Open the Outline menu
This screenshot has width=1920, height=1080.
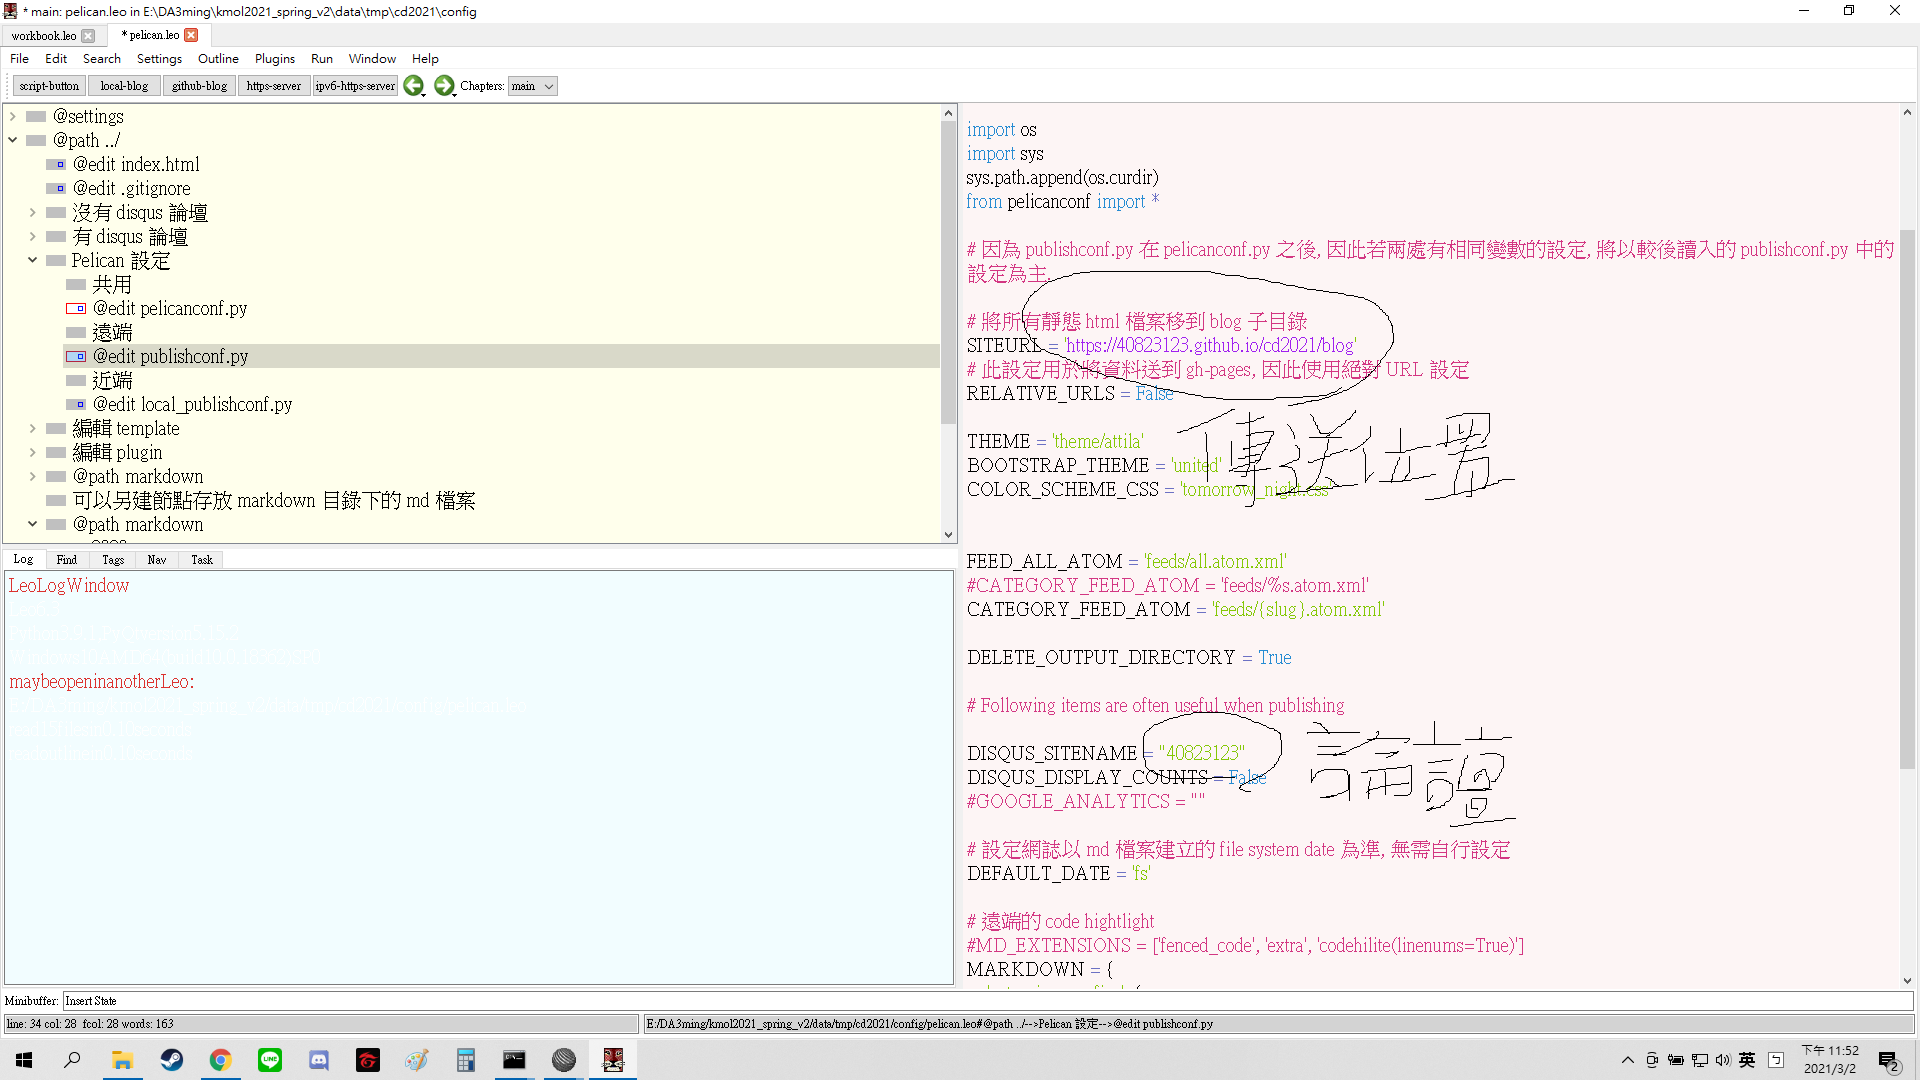coord(218,59)
